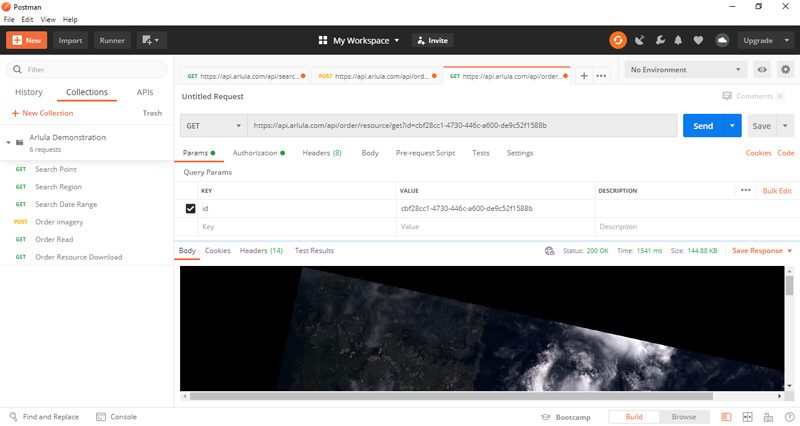Open notifications bell icon
This screenshot has width=800, height=426.
(x=678, y=40)
